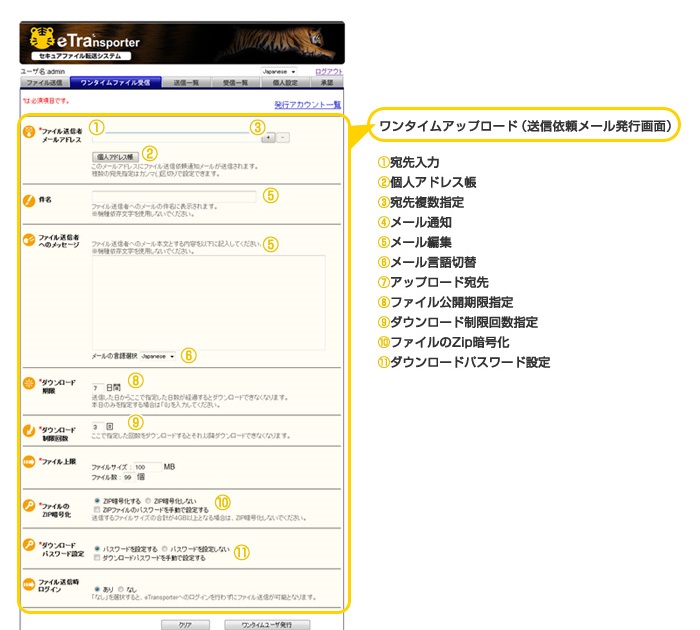The image size is (700, 630).
Task: Click the ワンタイムユーザ発行 button
Action: pyautogui.click(x=268, y=623)
